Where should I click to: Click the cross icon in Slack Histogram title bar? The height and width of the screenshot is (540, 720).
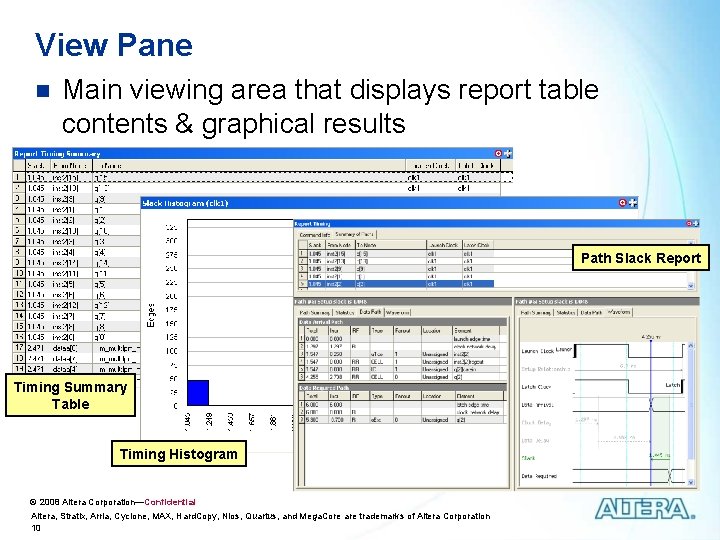click(633, 202)
